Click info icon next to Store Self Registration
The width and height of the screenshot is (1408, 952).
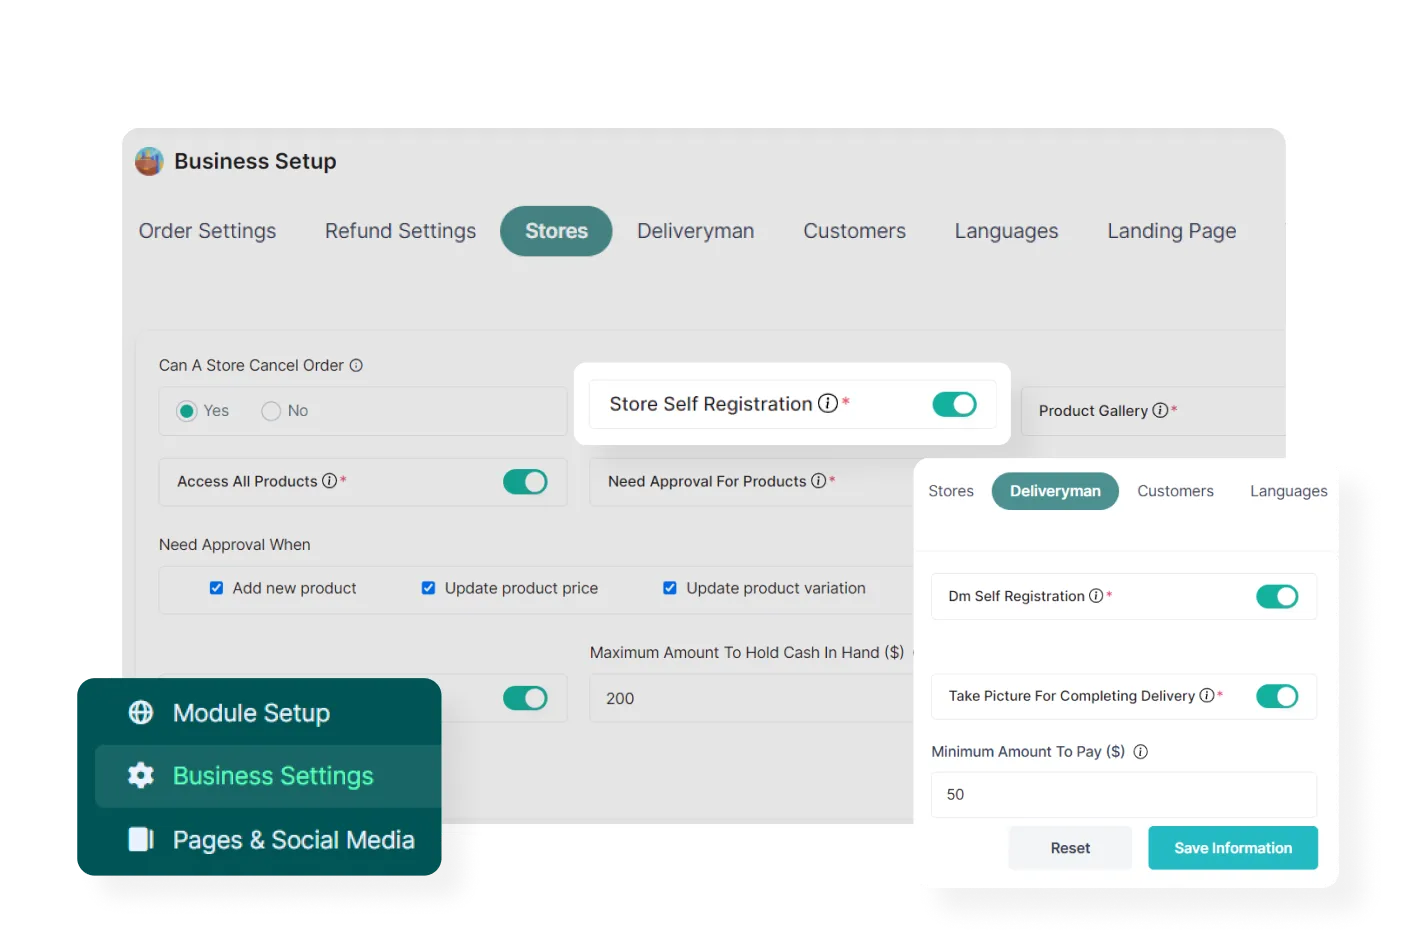pos(827,403)
